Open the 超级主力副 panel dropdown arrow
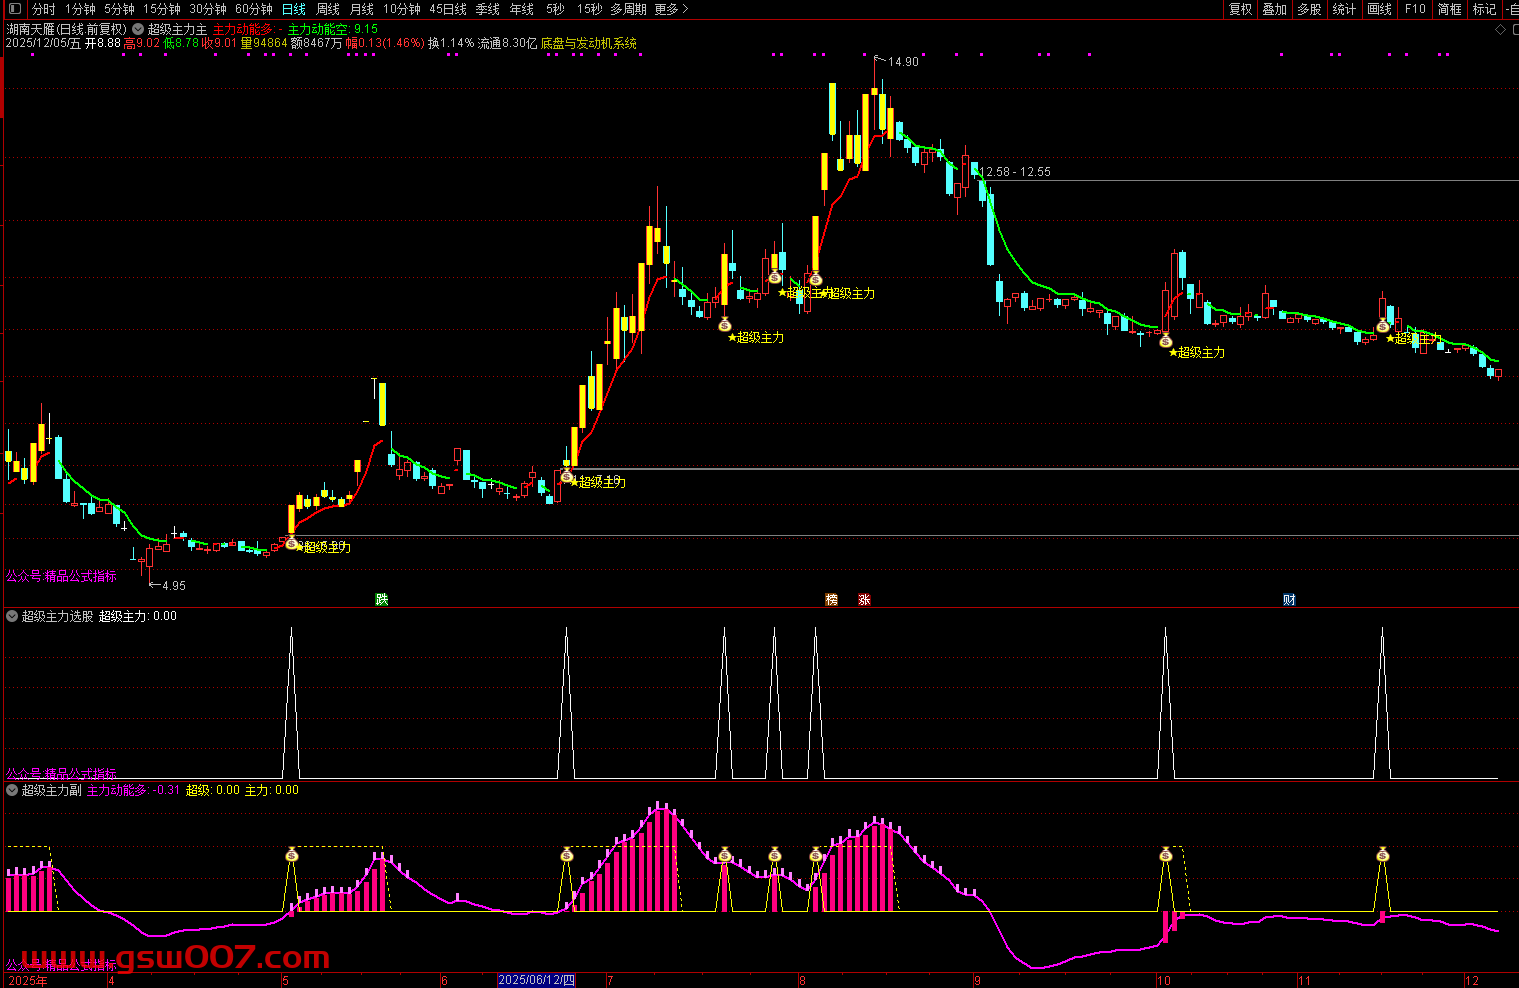The width and height of the screenshot is (1519, 988). pyautogui.click(x=12, y=790)
